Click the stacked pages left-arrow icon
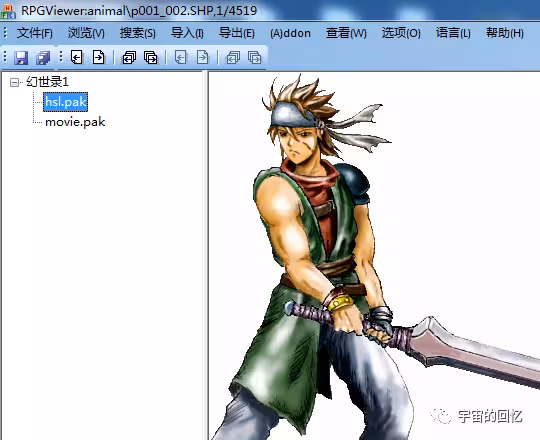This screenshot has width=540, height=440. [129, 57]
